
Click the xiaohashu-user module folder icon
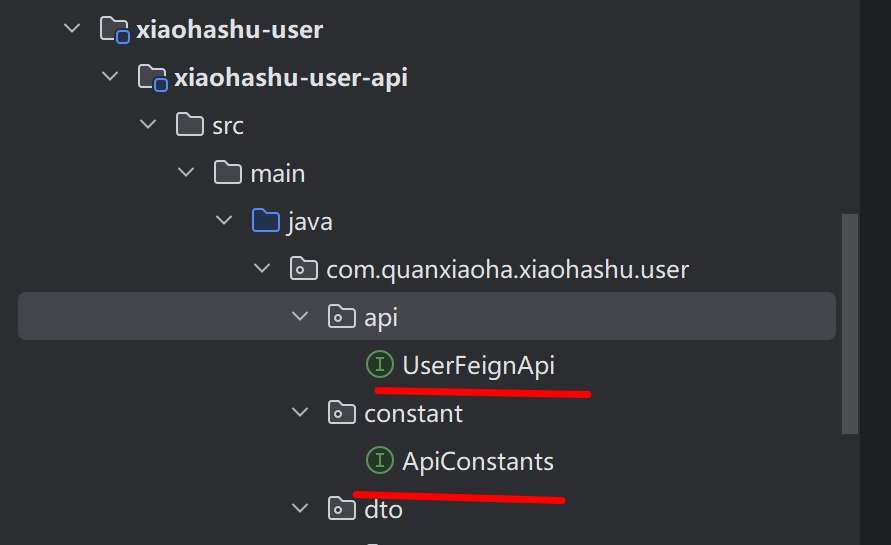(114, 29)
